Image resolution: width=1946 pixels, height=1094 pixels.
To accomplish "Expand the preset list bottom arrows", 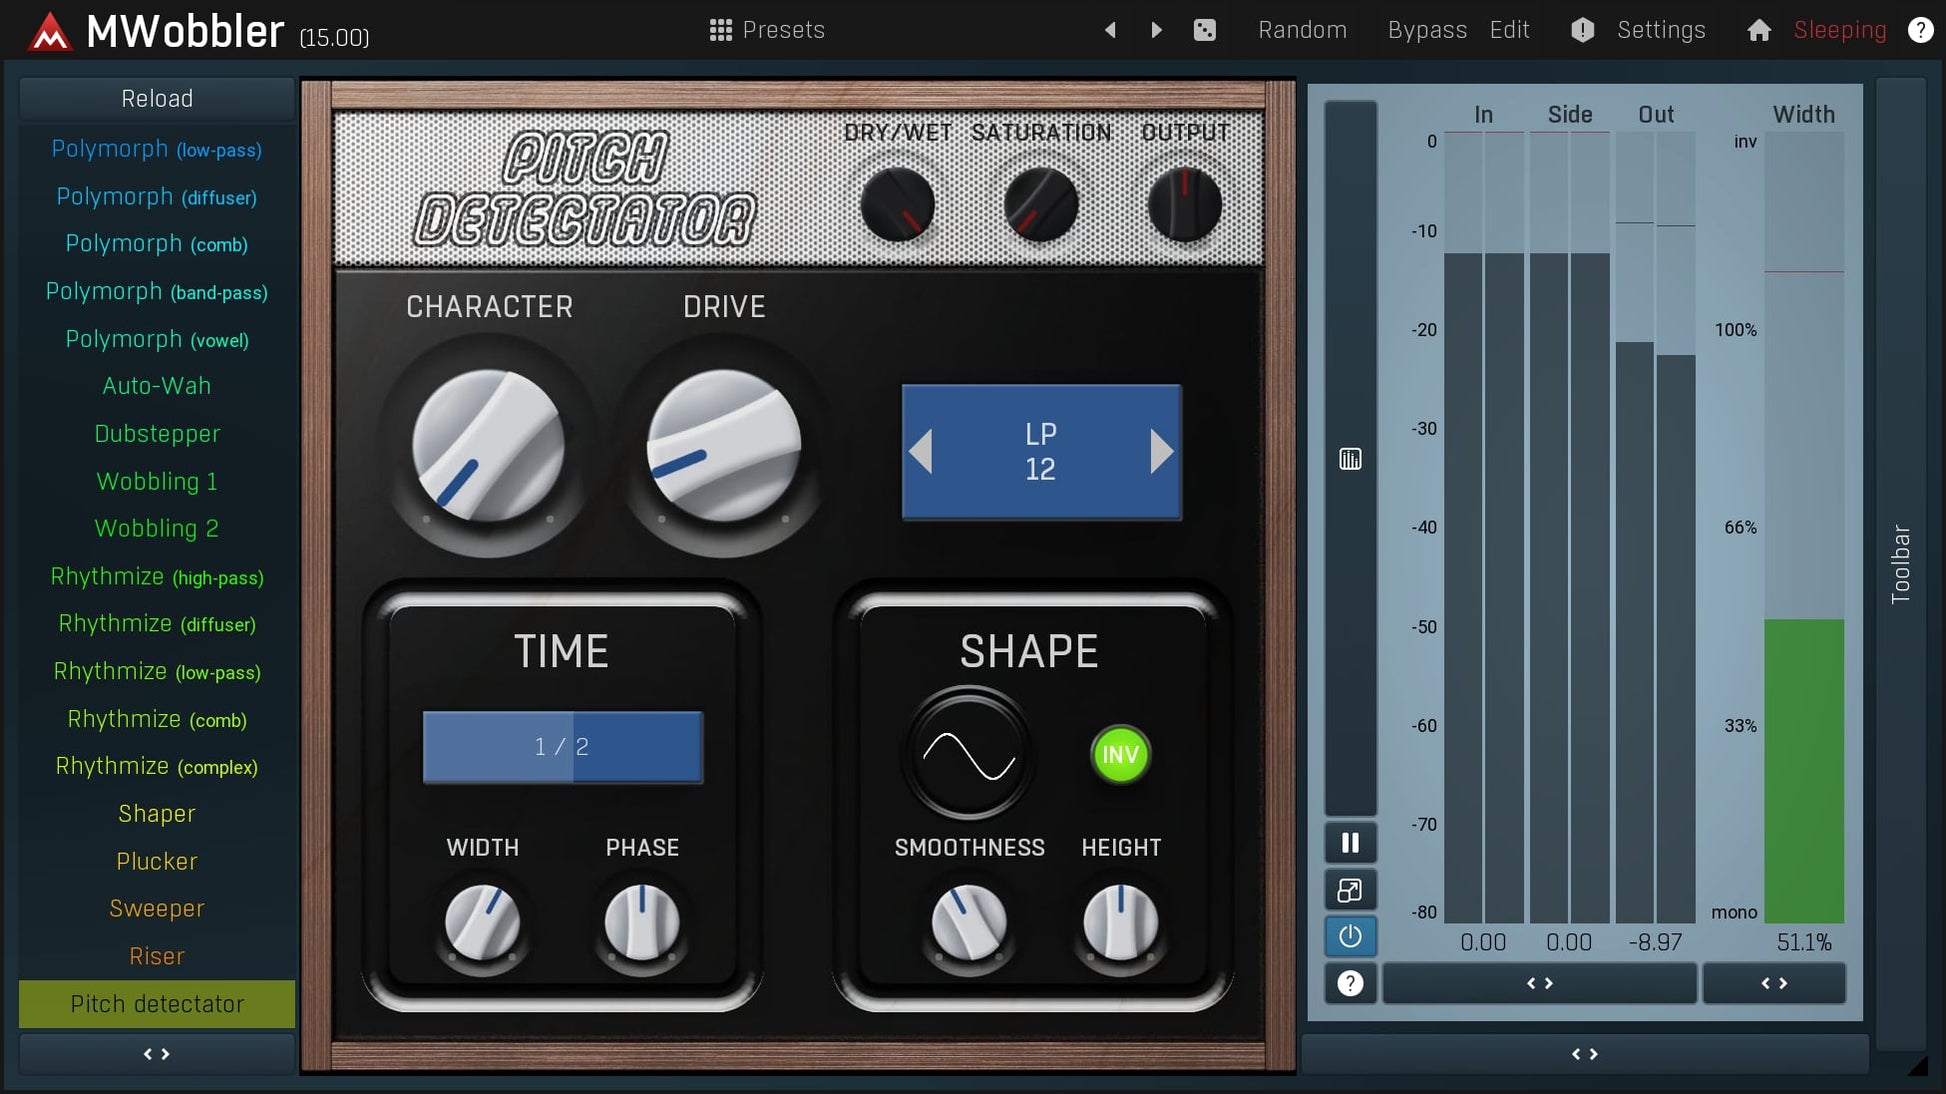I will click(157, 1054).
